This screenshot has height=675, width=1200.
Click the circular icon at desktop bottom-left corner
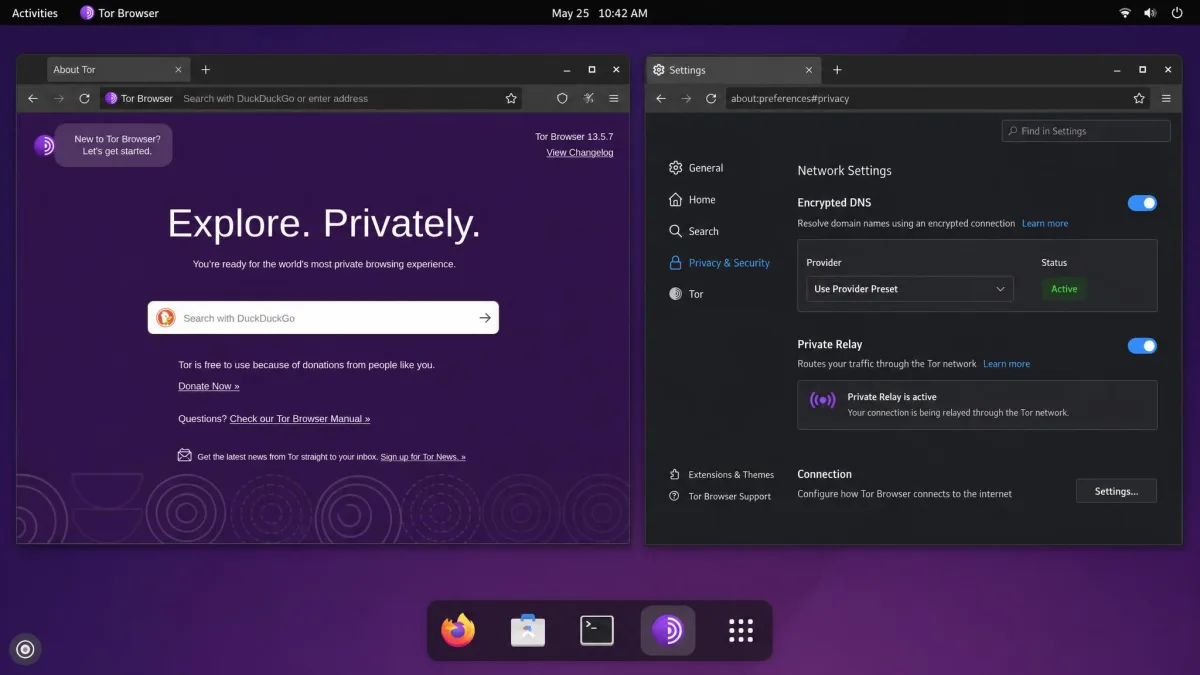[x=26, y=649]
